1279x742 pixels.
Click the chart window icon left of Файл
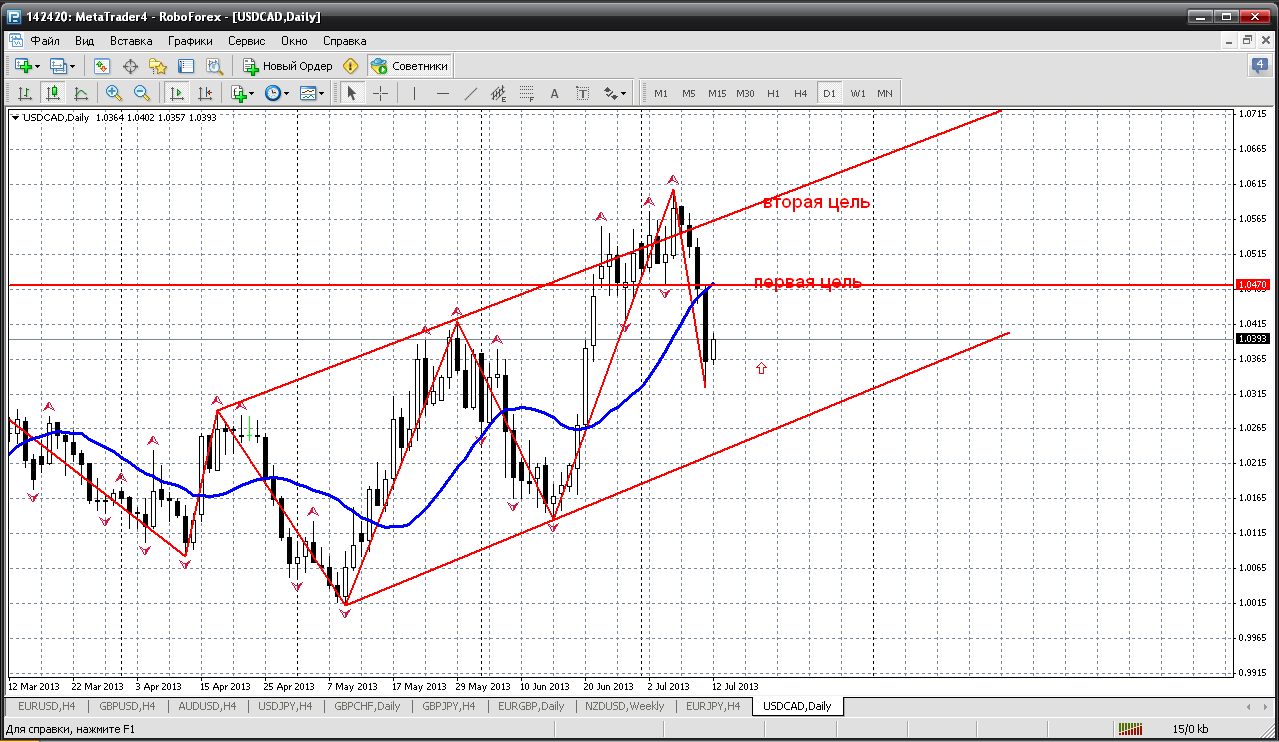pyautogui.click(x=16, y=41)
